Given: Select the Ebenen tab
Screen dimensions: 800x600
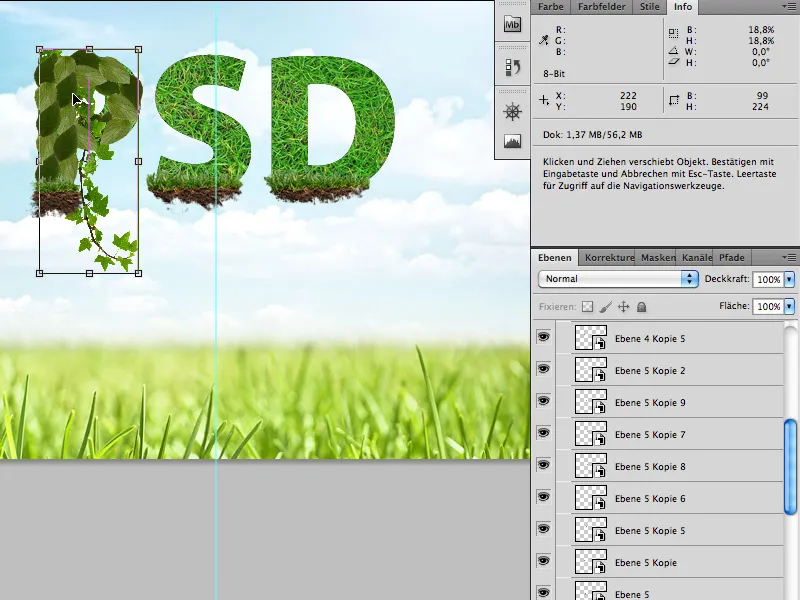Looking at the screenshot, I should click(555, 258).
